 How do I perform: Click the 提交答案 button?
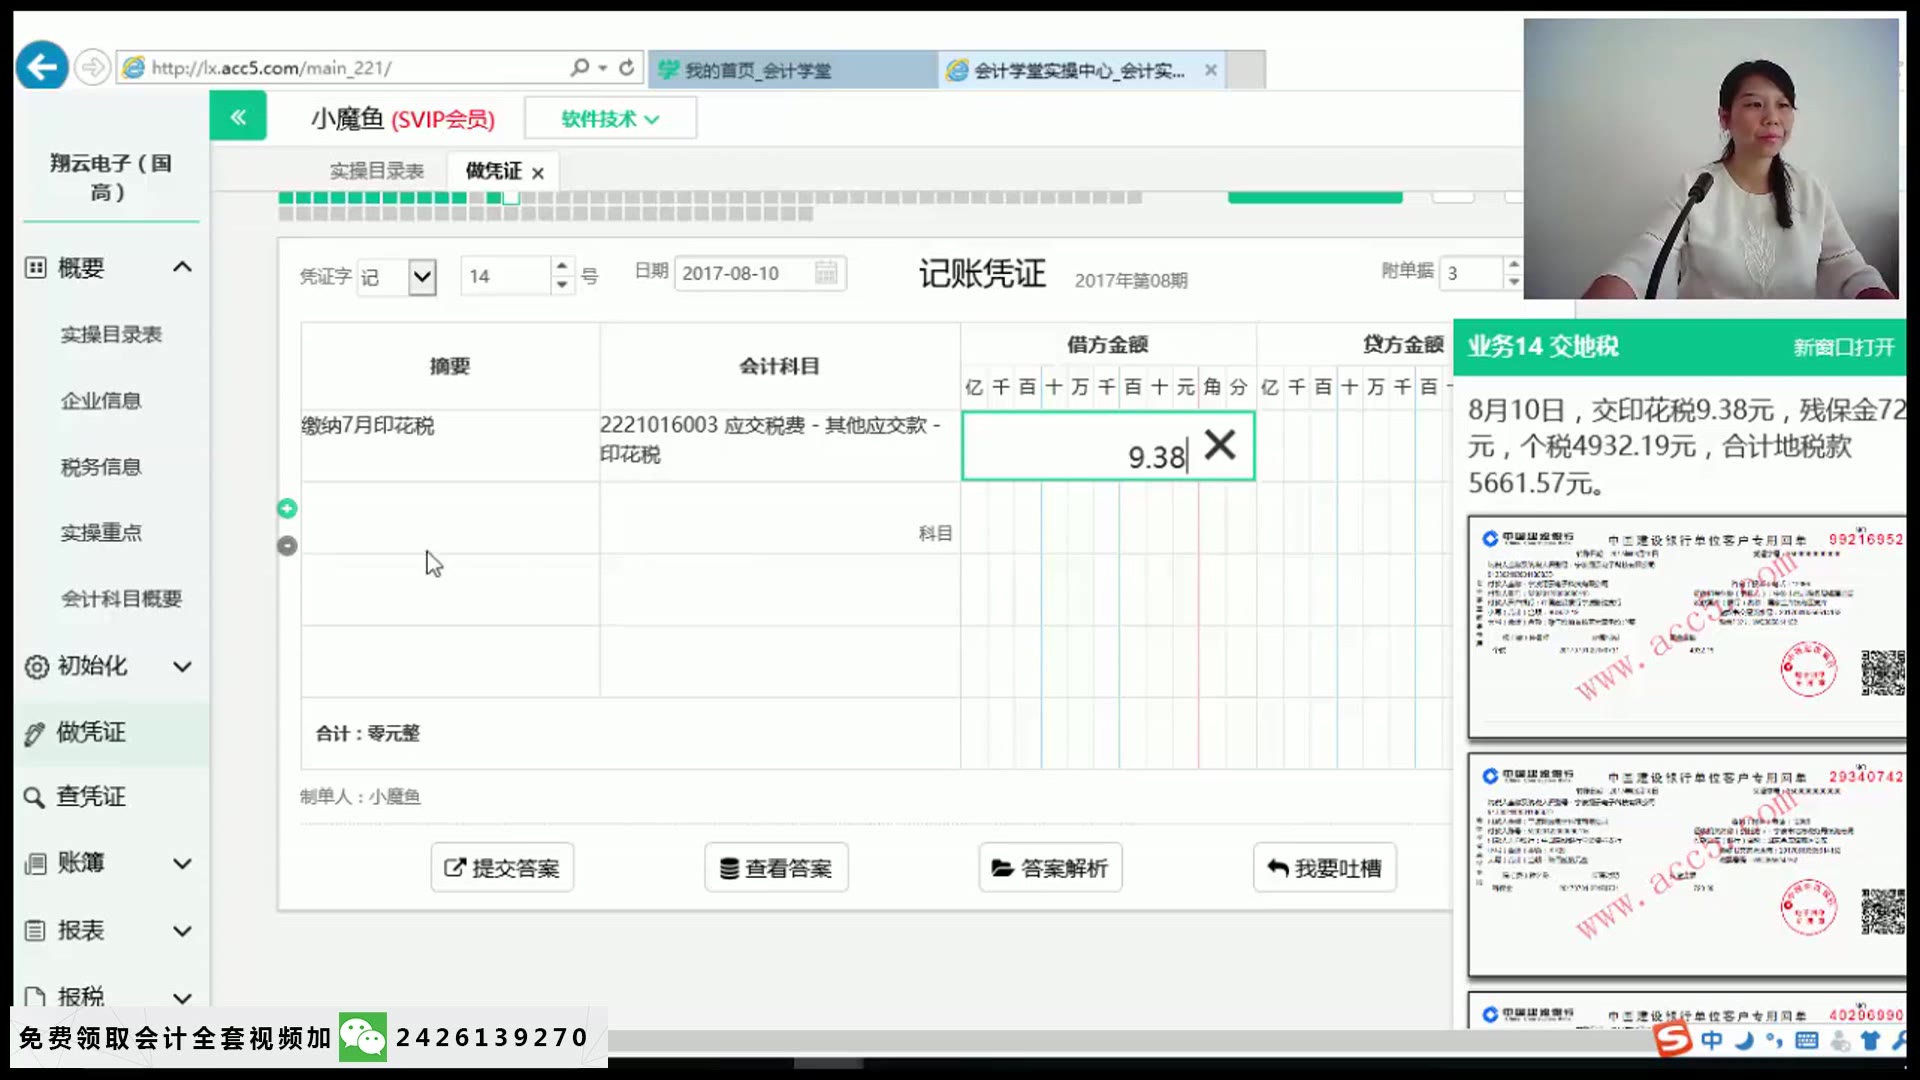[x=502, y=867]
